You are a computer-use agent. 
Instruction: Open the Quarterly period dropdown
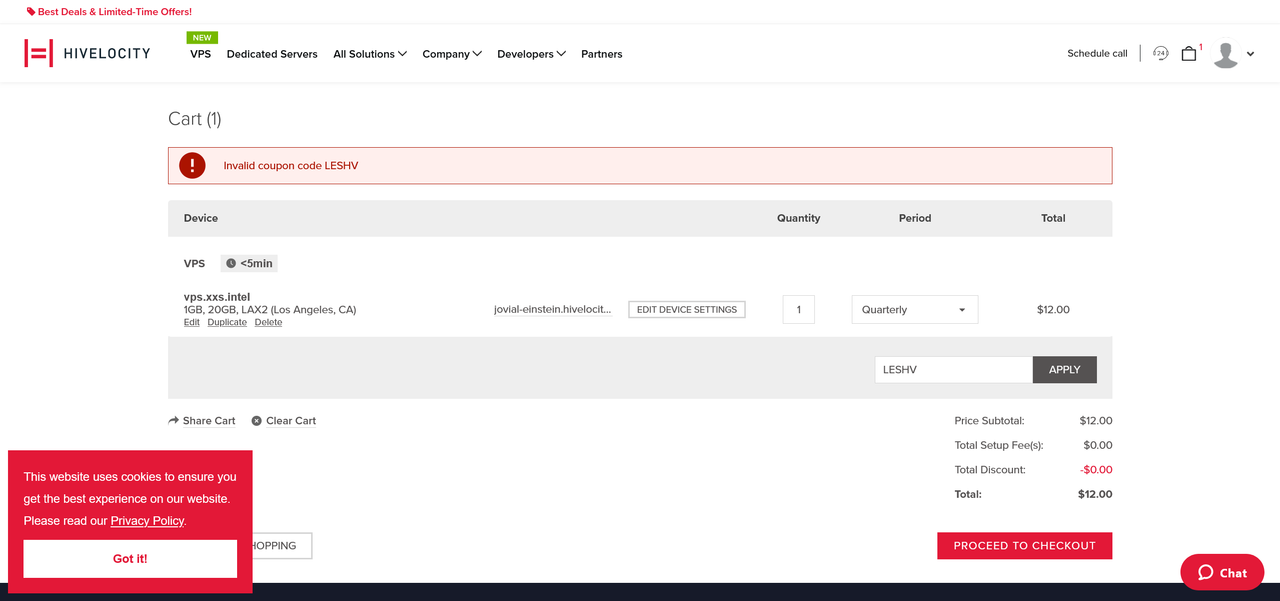915,310
